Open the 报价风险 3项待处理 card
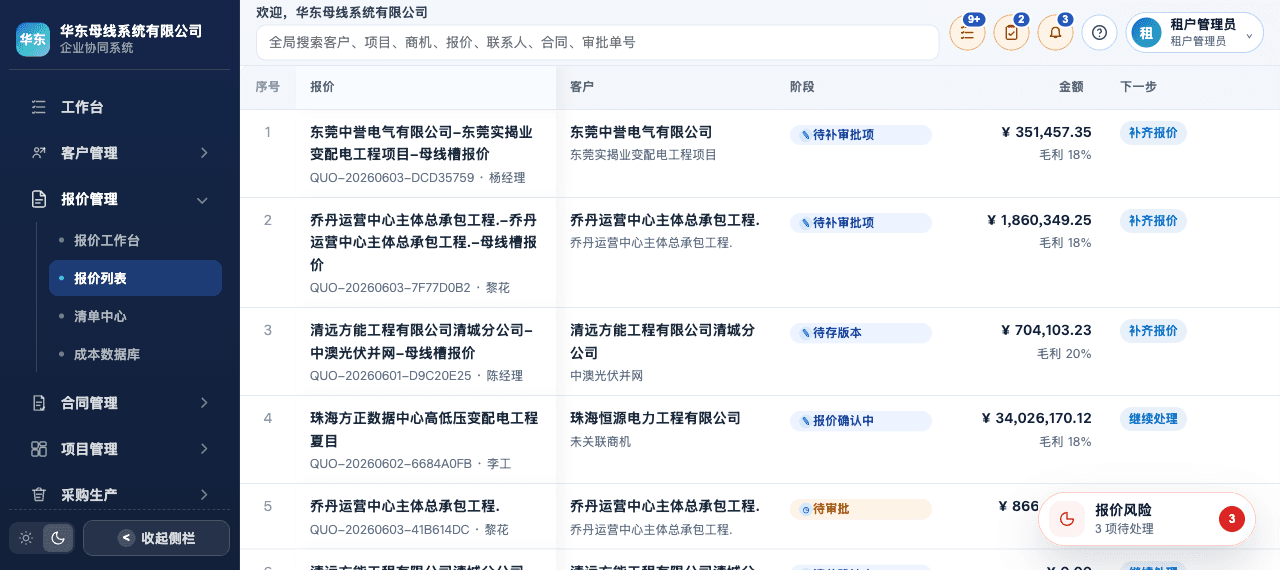 [1146, 519]
